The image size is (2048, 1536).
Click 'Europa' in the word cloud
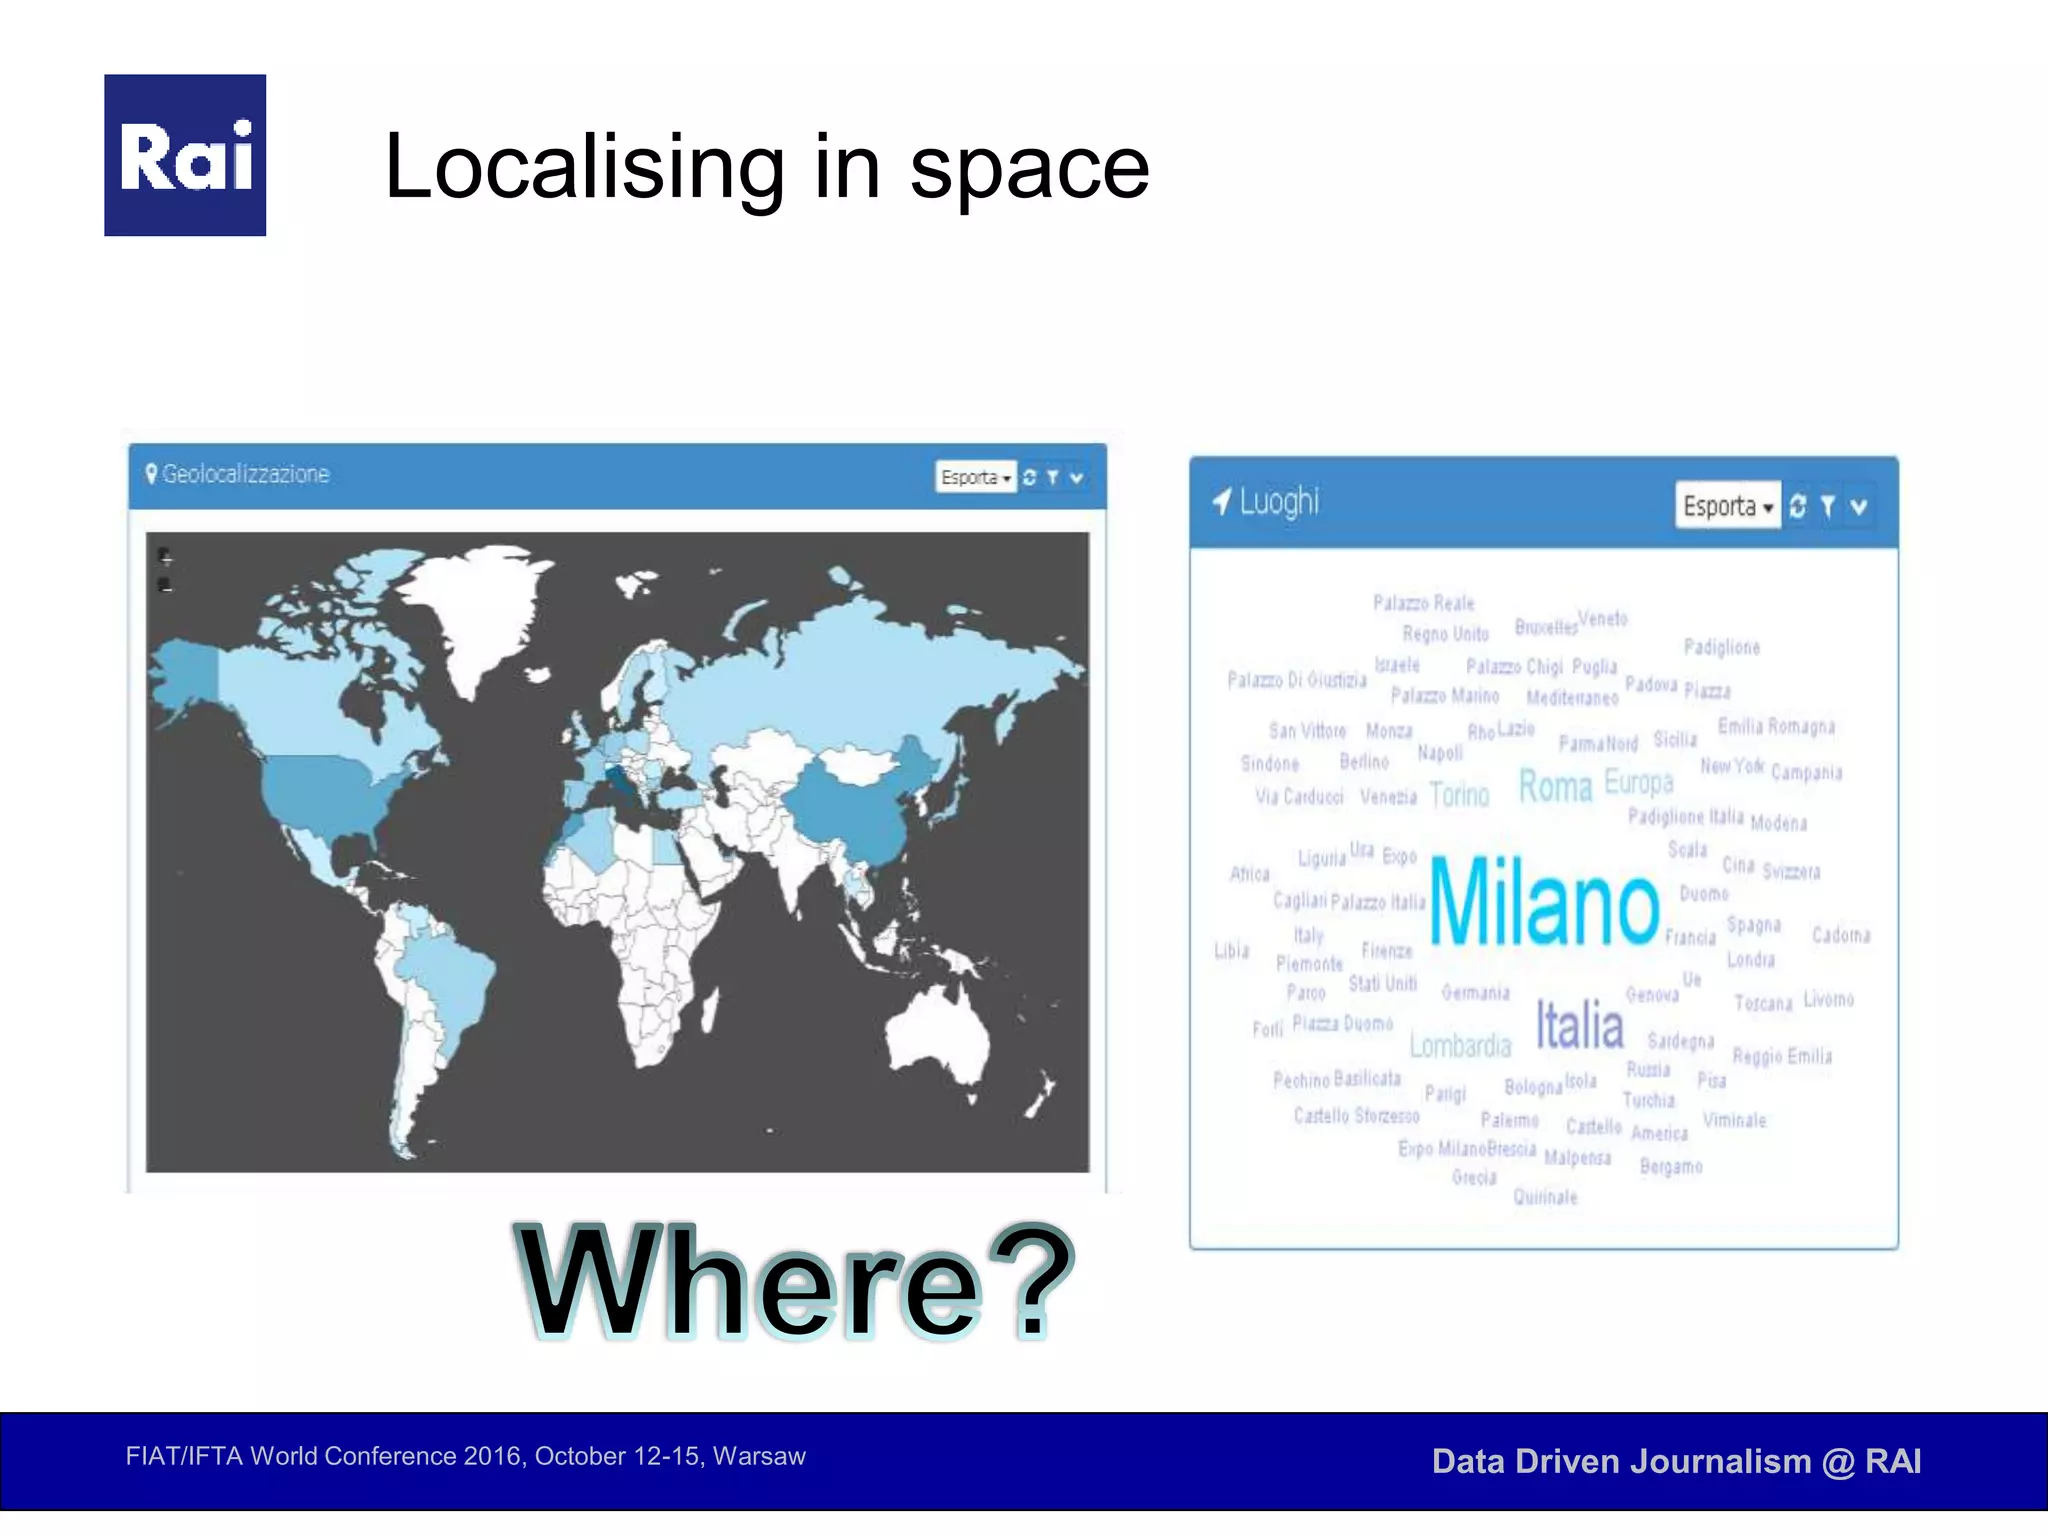coord(1639,781)
